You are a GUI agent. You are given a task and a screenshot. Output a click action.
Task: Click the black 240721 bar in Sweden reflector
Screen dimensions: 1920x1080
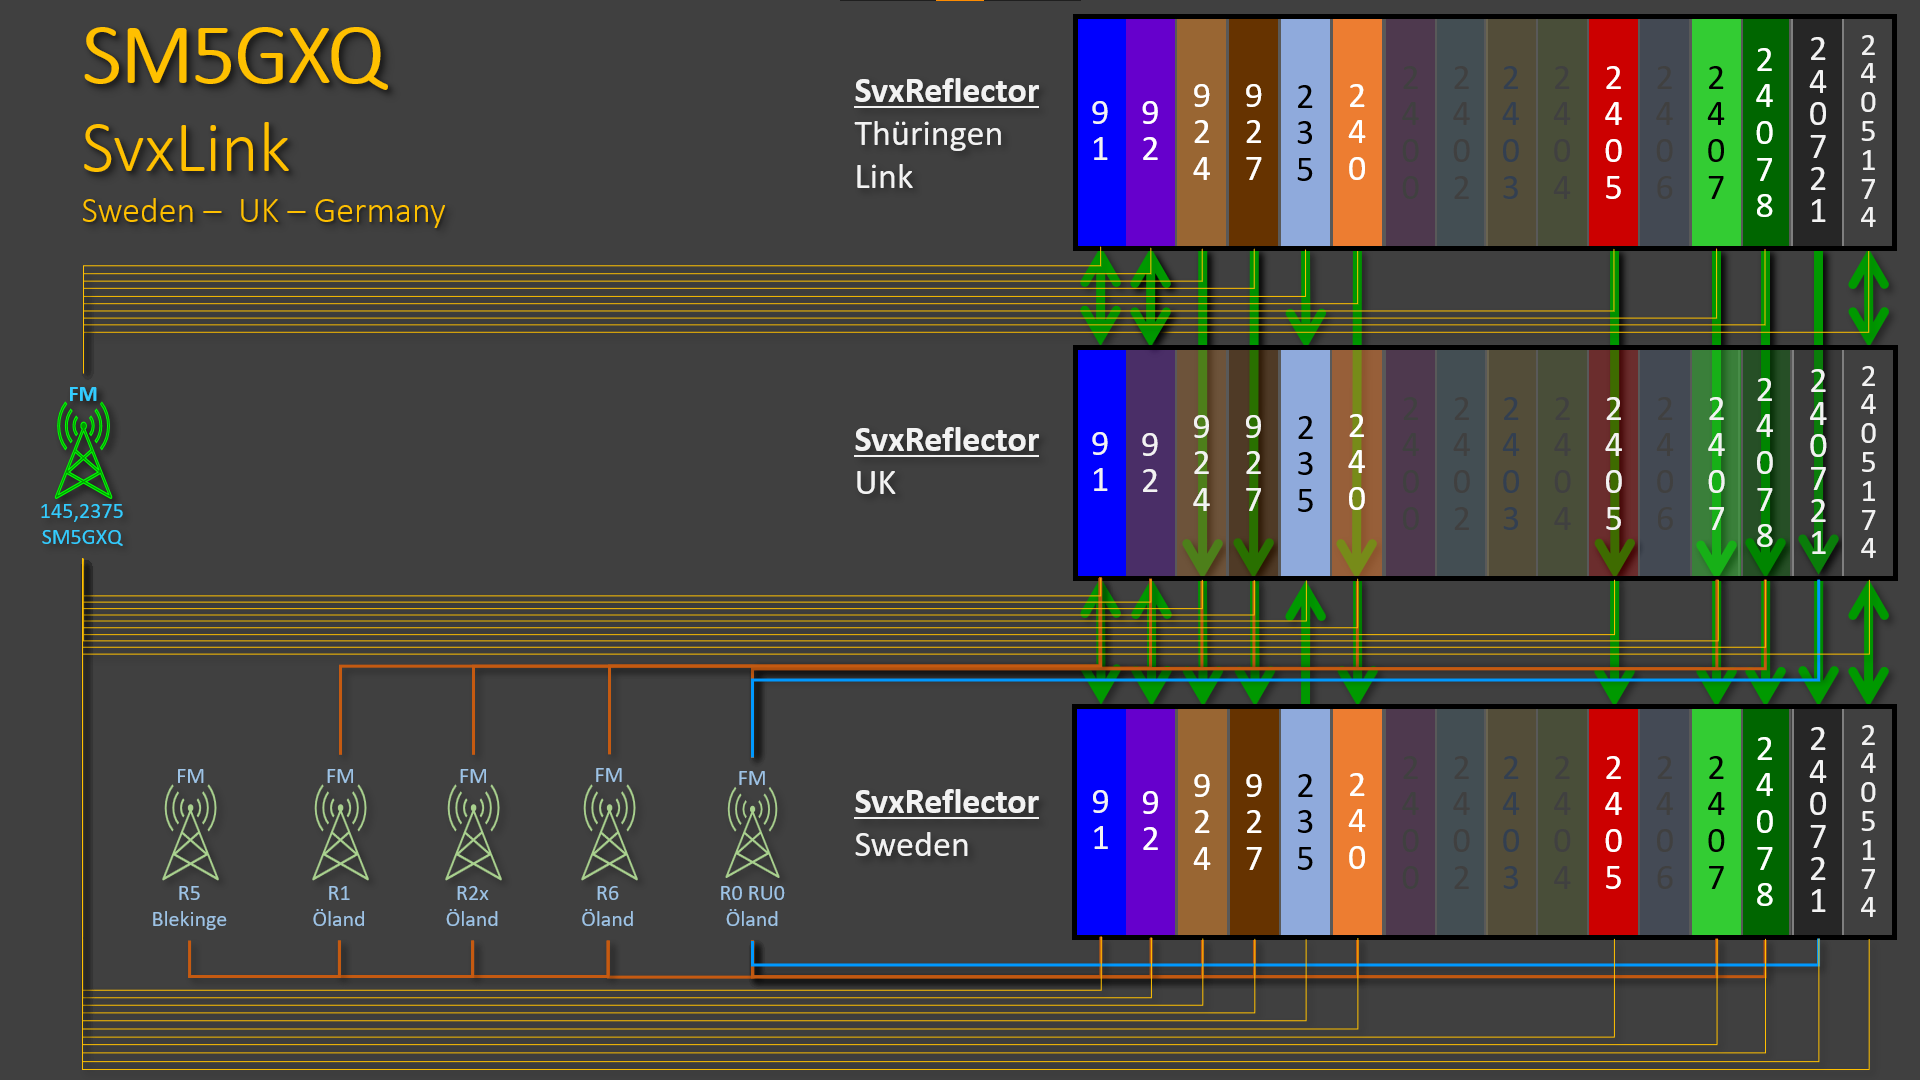tap(1818, 822)
